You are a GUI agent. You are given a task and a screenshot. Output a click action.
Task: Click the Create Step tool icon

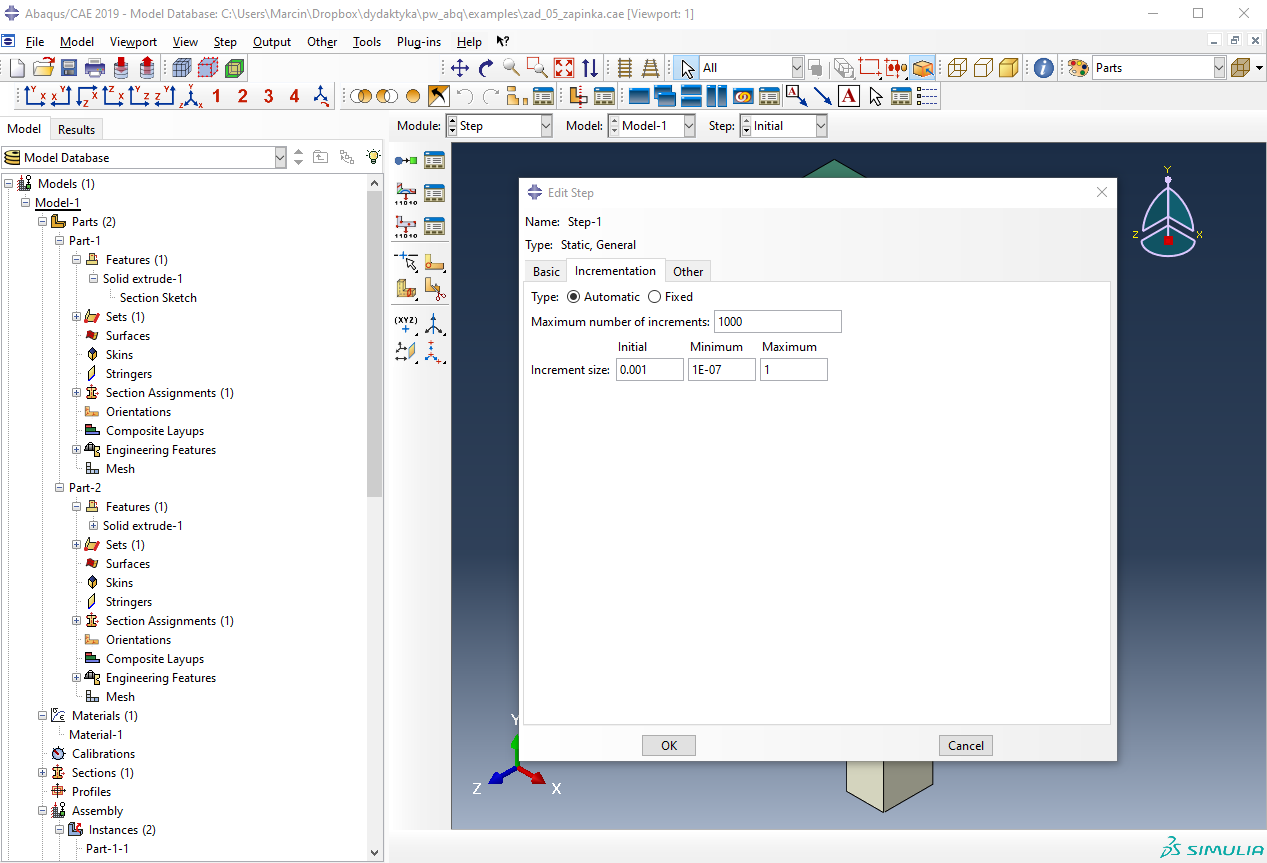click(x=406, y=160)
